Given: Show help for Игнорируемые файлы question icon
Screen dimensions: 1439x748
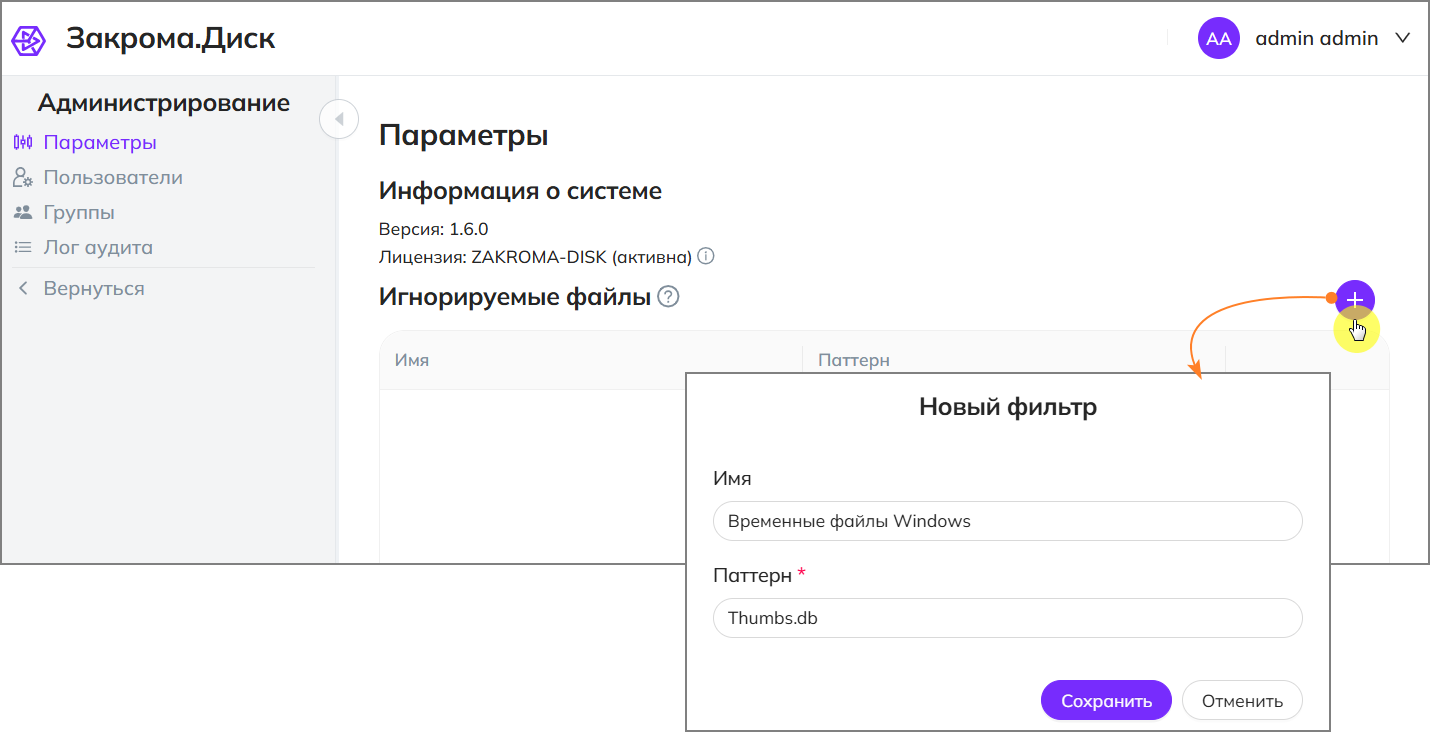Looking at the screenshot, I should 668,297.
